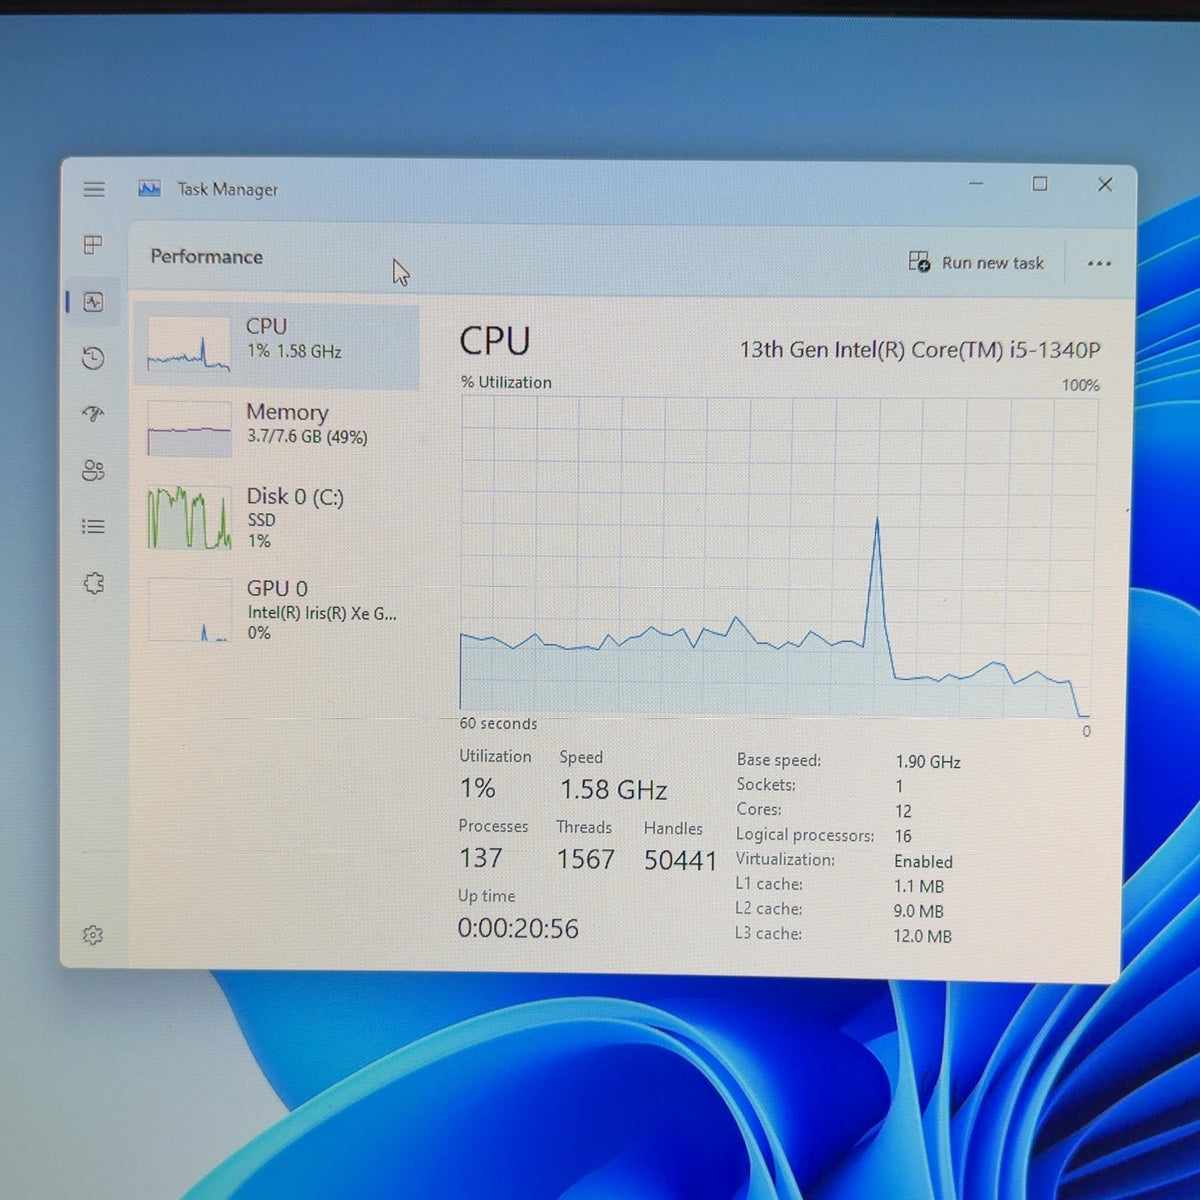Viewport: 1200px width, 1200px height.
Task: Click the 1.58 GHz speed value
Action: click(613, 790)
